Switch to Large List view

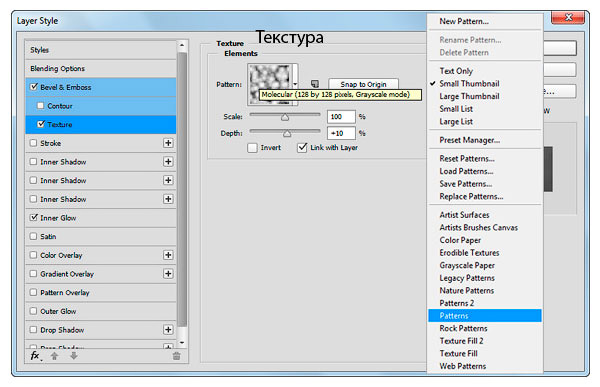tap(456, 122)
